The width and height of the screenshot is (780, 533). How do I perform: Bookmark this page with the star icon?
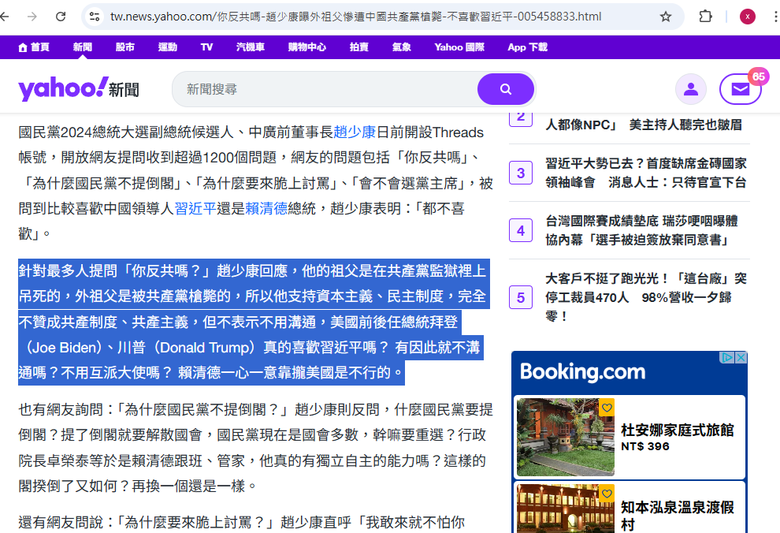coord(666,17)
